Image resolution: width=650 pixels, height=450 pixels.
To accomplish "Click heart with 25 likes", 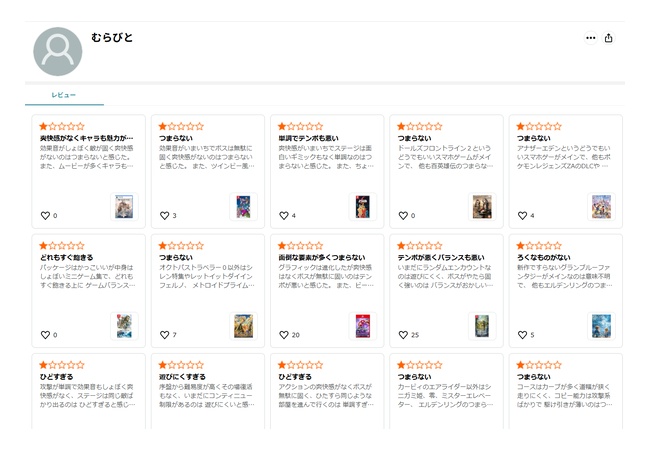I will click(403, 335).
